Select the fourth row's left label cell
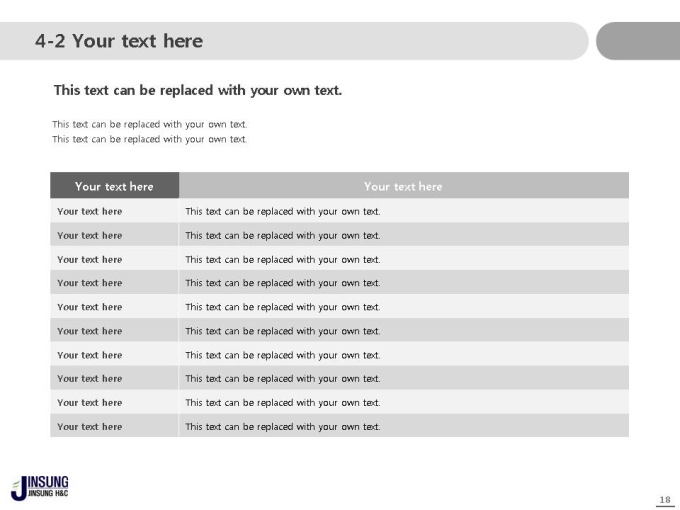Viewport: 680px width, 510px height. click(x=114, y=283)
